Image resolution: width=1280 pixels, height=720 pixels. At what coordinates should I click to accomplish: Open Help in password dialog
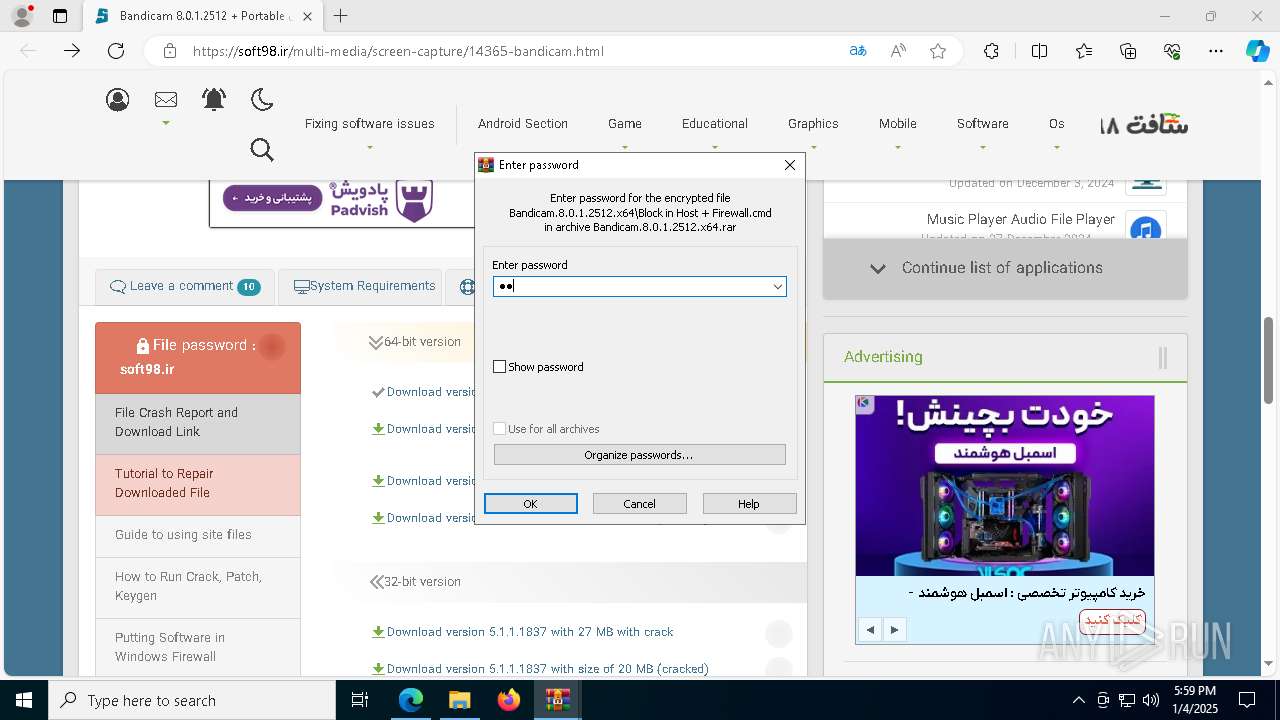[x=749, y=504]
